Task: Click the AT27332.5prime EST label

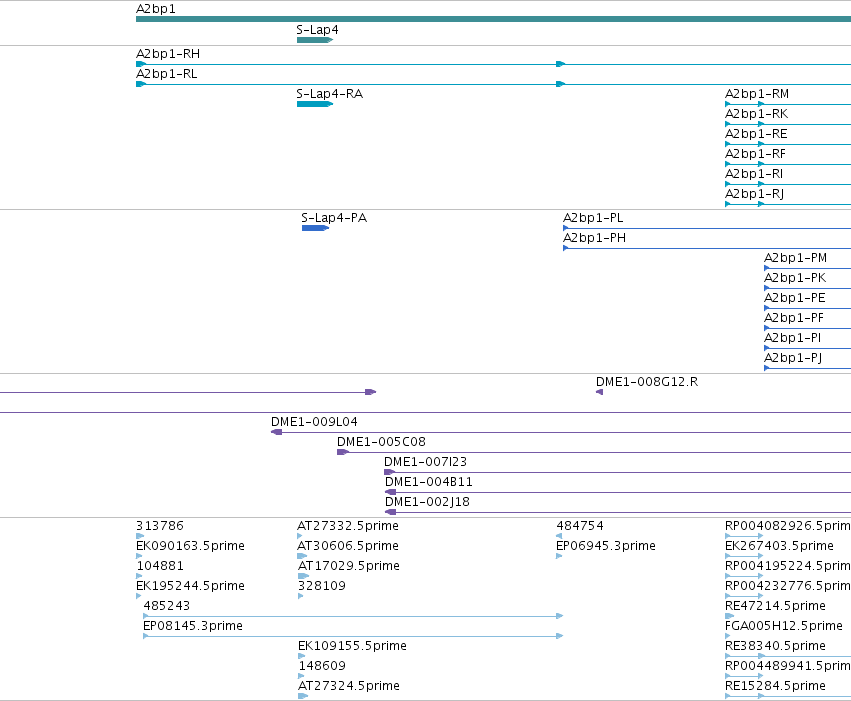Action: click(x=348, y=526)
